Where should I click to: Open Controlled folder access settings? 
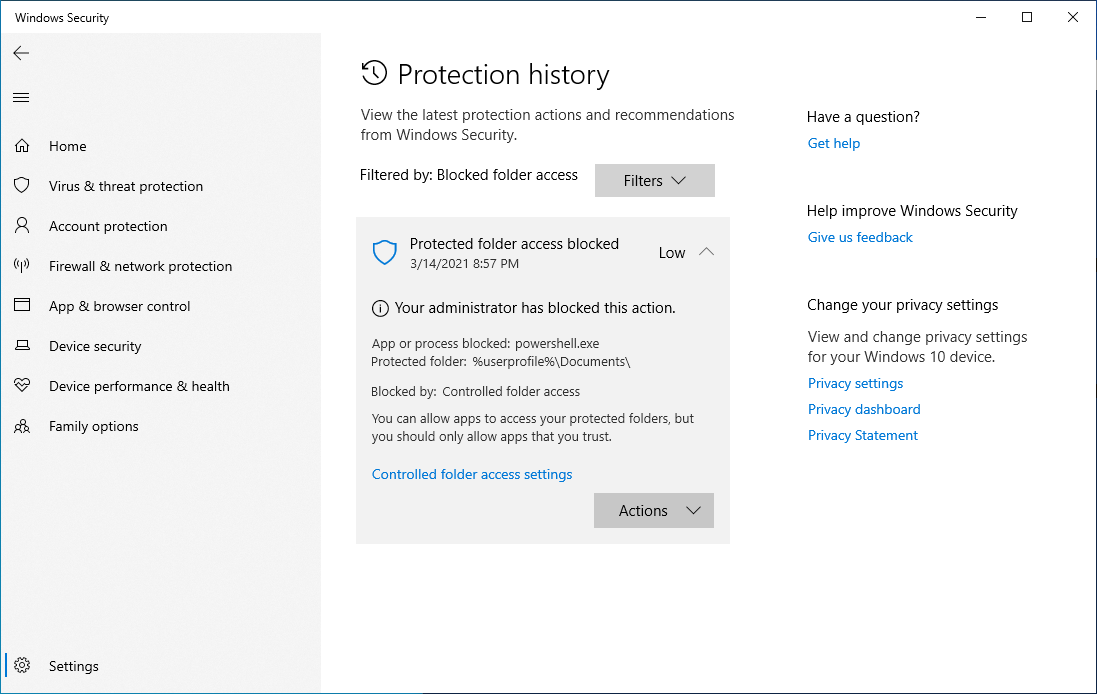point(471,473)
